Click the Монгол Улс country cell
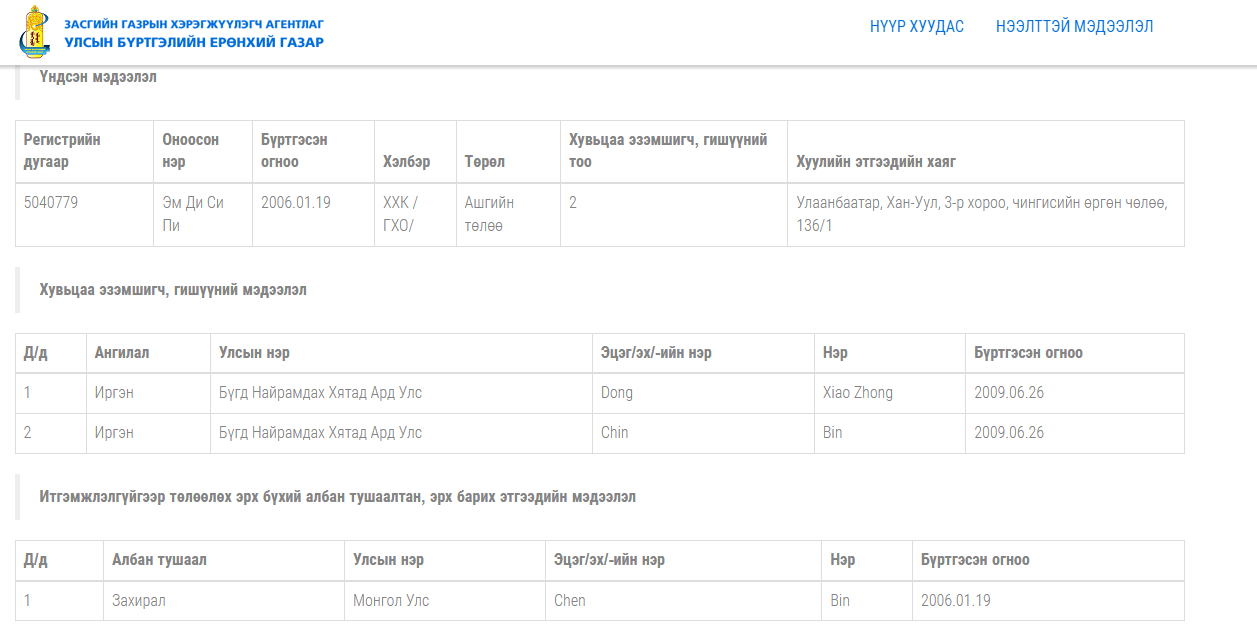1257x630 pixels. click(x=391, y=601)
